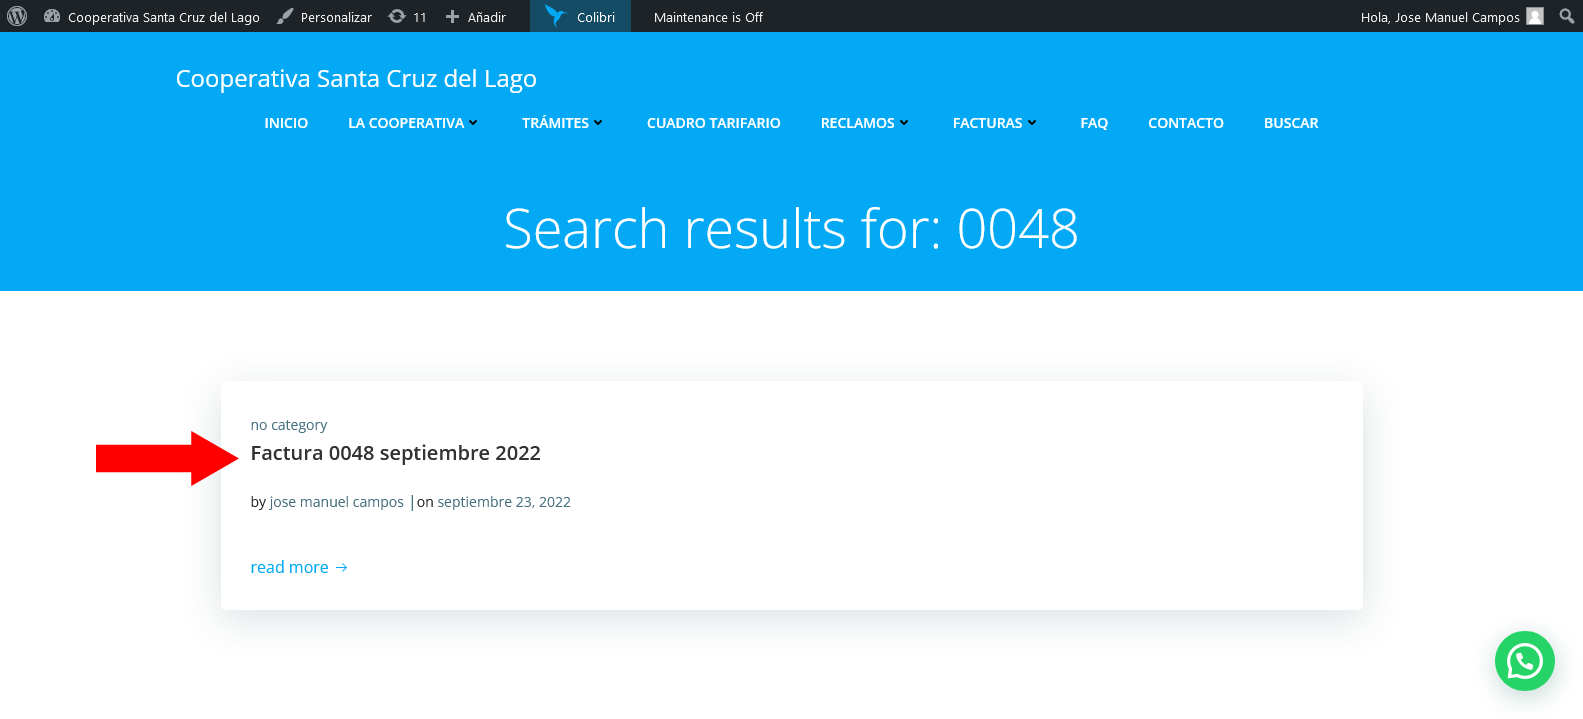Open the Factura 0048 septiembre 2022 post title
1583x719 pixels.
point(395,453)
